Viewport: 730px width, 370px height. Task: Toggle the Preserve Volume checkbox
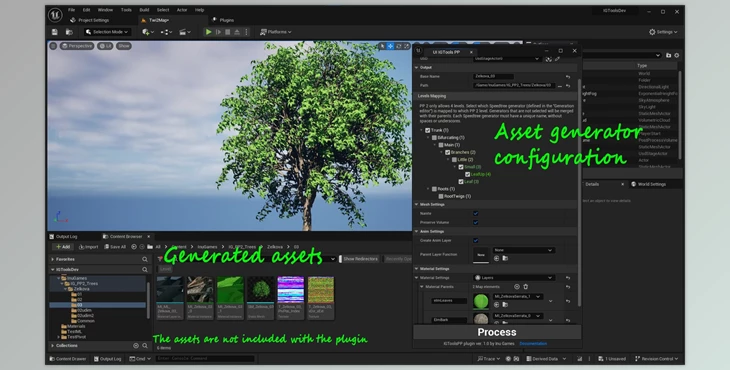(476, 222)
